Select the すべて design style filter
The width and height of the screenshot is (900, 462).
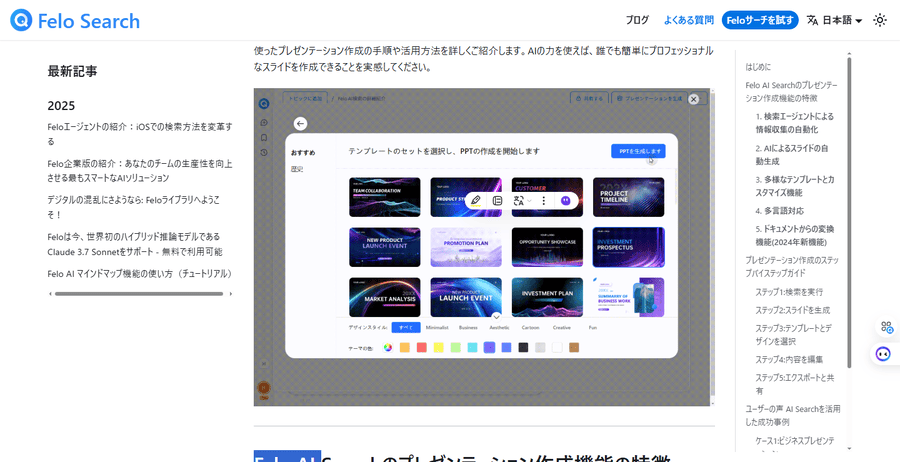click(x=406, y=328)
